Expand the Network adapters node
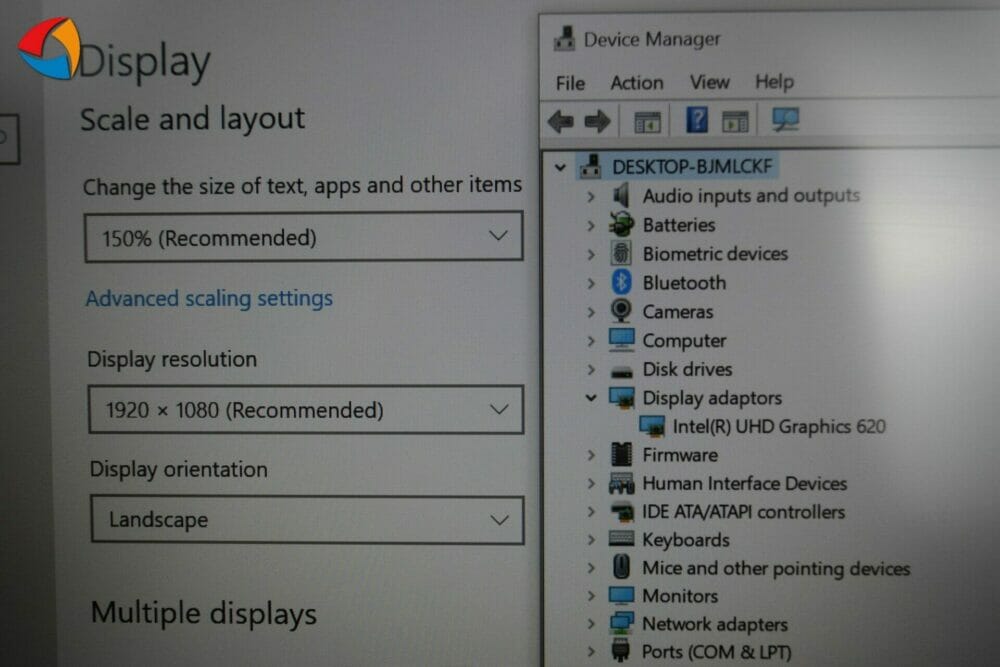 click(x=591, y=624)
